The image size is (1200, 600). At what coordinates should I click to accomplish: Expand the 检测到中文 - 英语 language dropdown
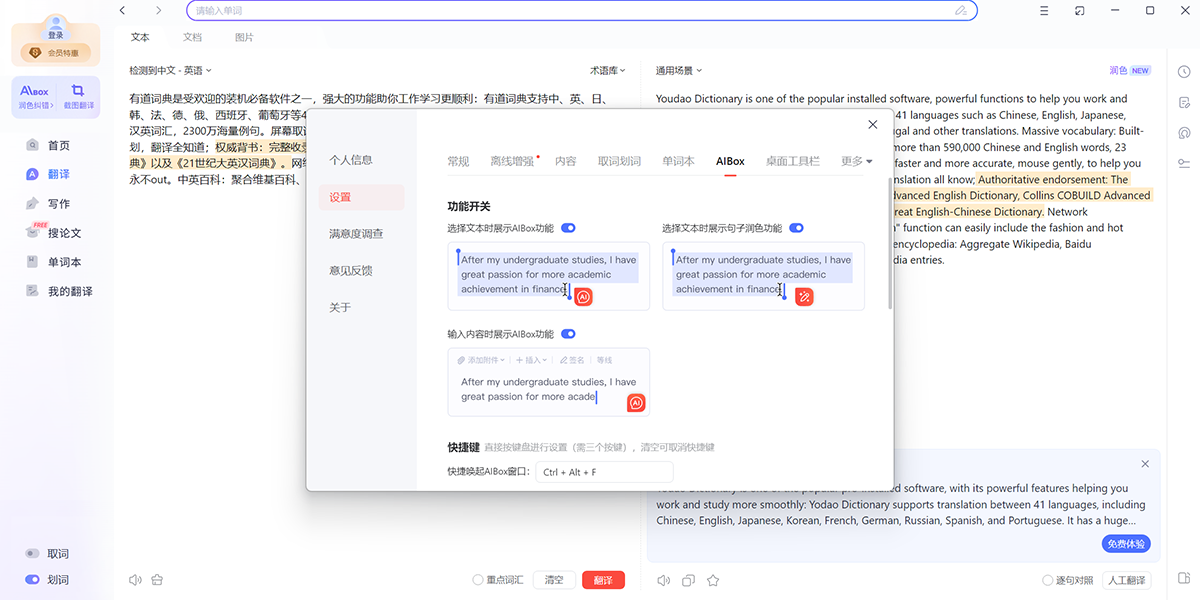170,71
